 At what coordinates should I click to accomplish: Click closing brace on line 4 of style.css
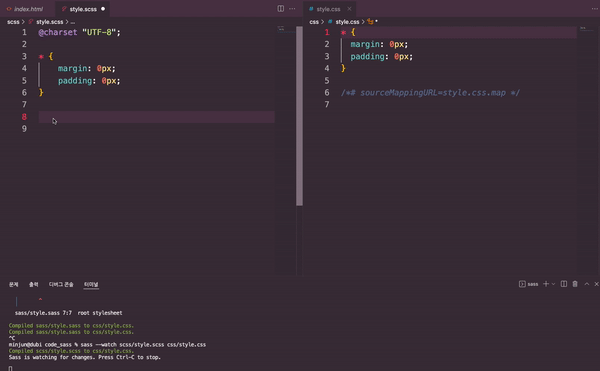click(343, 68)
